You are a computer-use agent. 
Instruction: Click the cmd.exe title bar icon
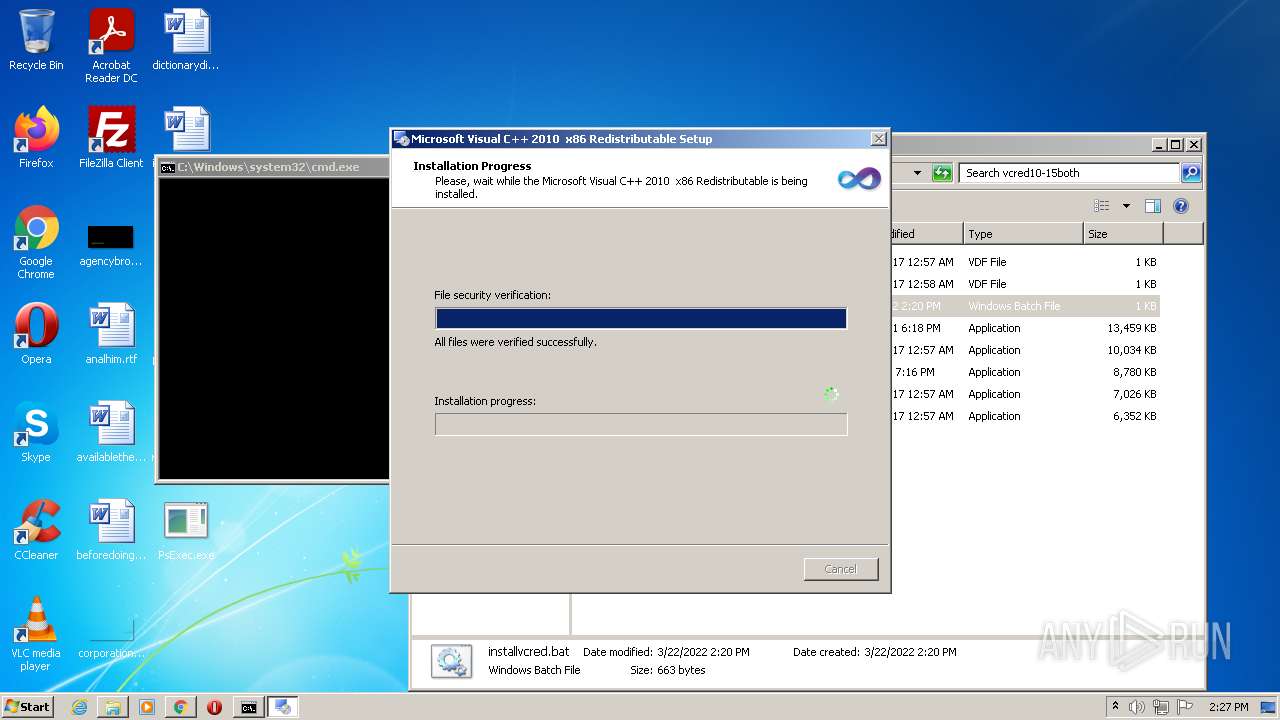point(168,167)
